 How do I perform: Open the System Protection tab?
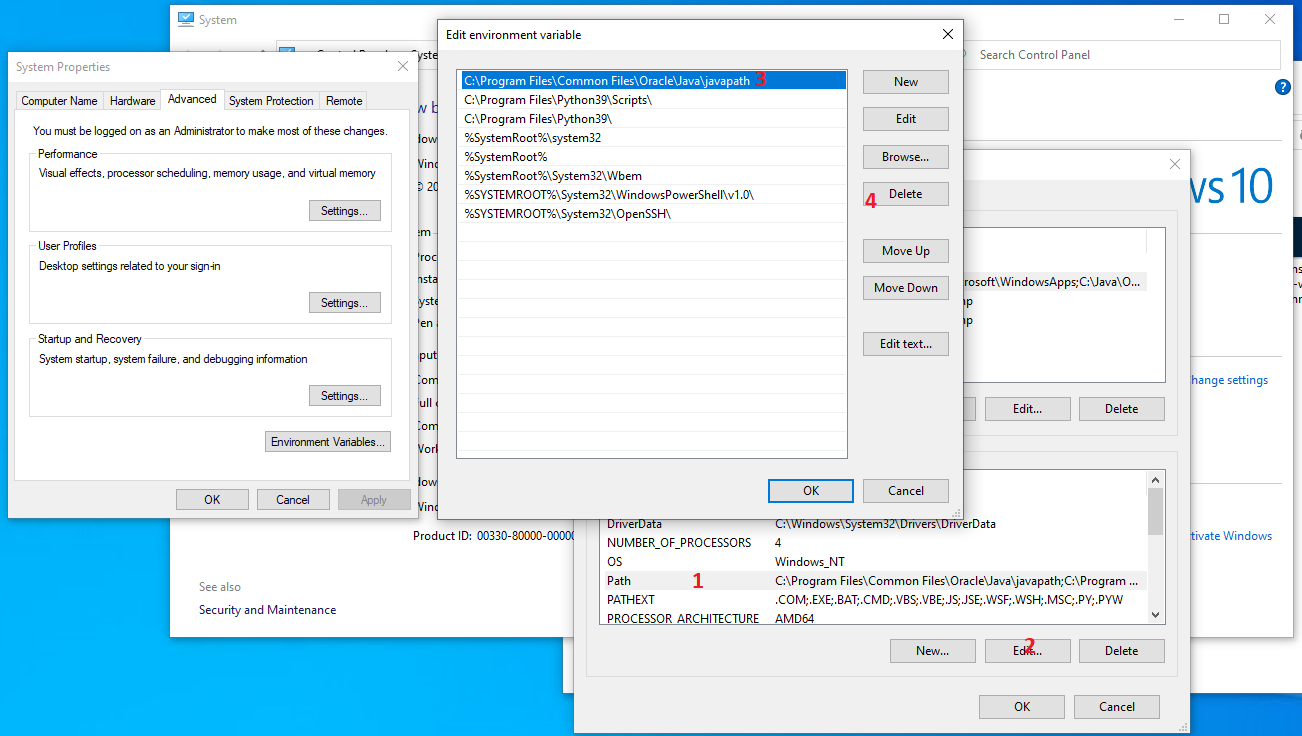pos(271,101)
